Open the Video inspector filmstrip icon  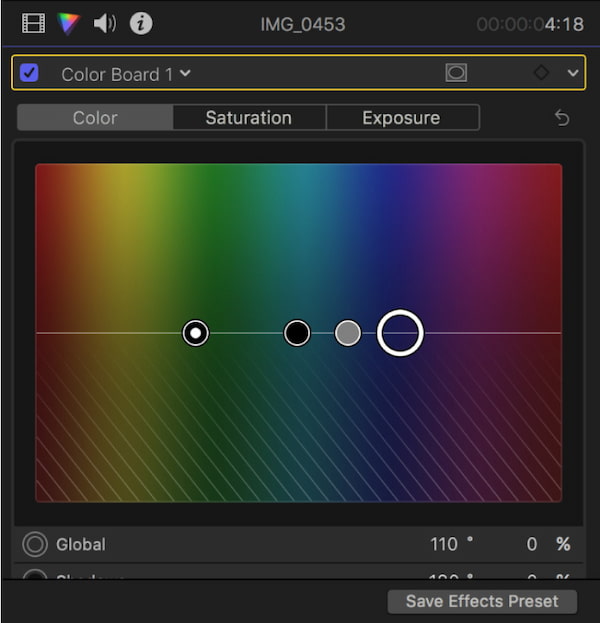pos(33,23)
